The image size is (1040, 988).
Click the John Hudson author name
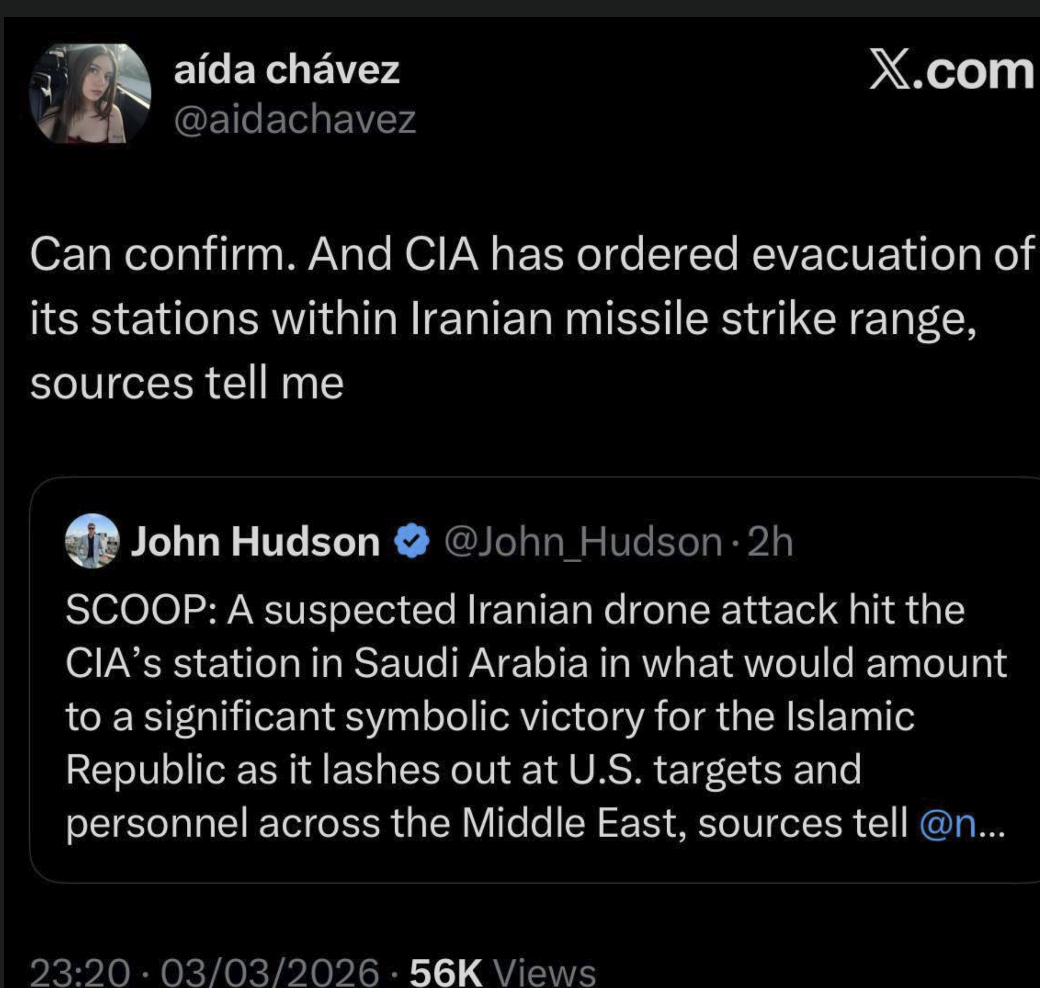click(256, 542)
